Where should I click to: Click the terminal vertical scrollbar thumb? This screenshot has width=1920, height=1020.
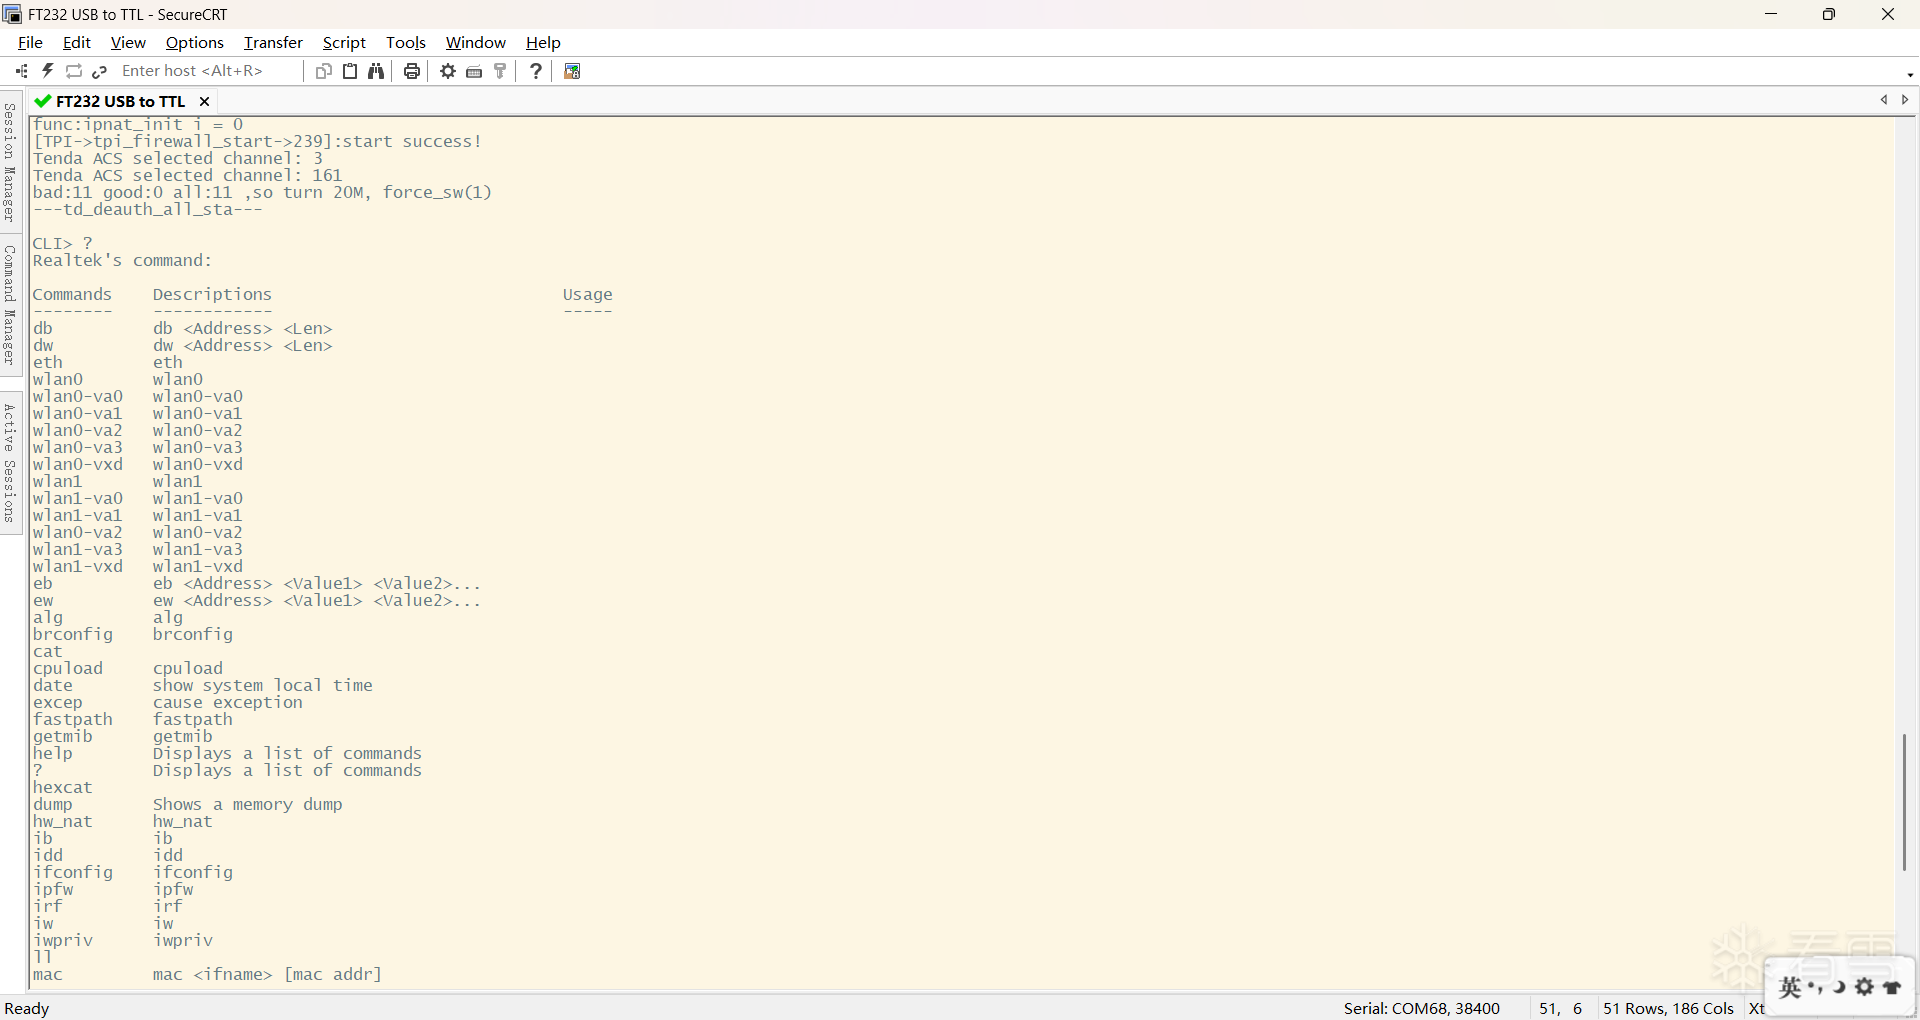1905,802
